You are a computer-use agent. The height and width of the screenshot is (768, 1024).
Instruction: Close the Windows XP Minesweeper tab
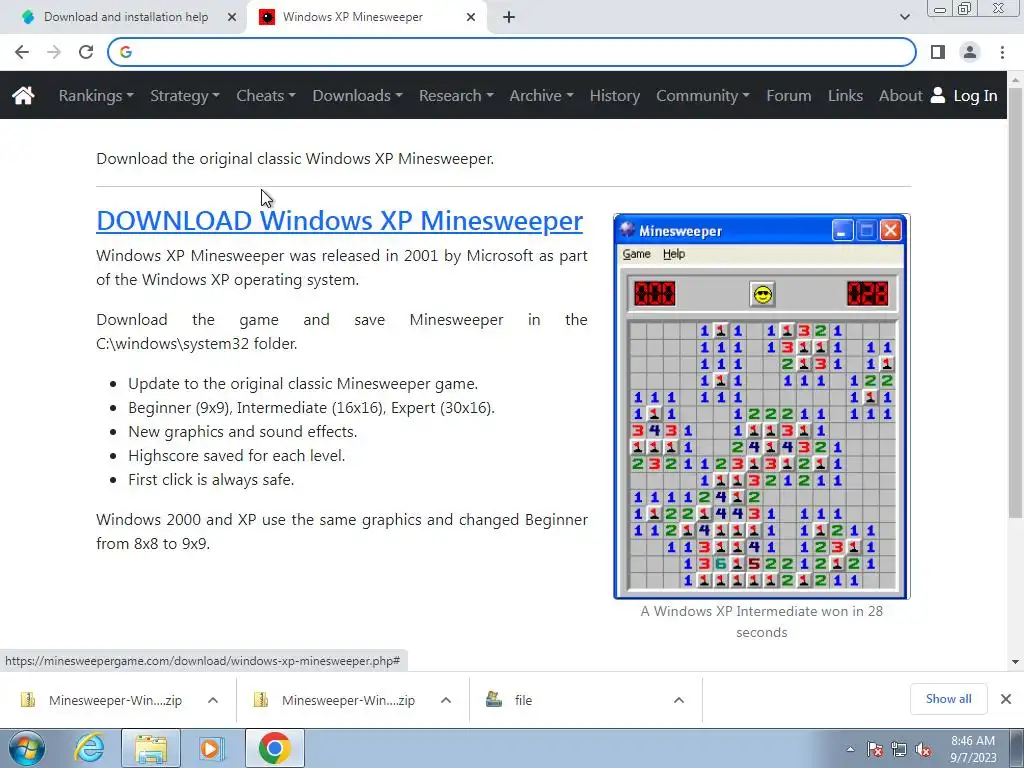pos(471,17)
